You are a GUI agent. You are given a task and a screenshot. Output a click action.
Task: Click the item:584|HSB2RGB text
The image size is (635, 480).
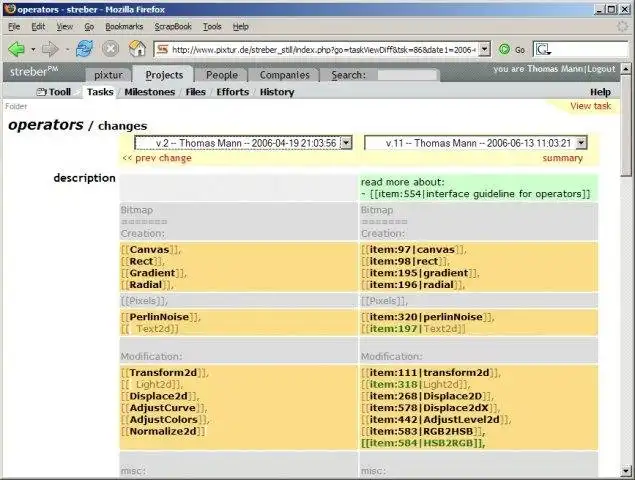(421, 443)
